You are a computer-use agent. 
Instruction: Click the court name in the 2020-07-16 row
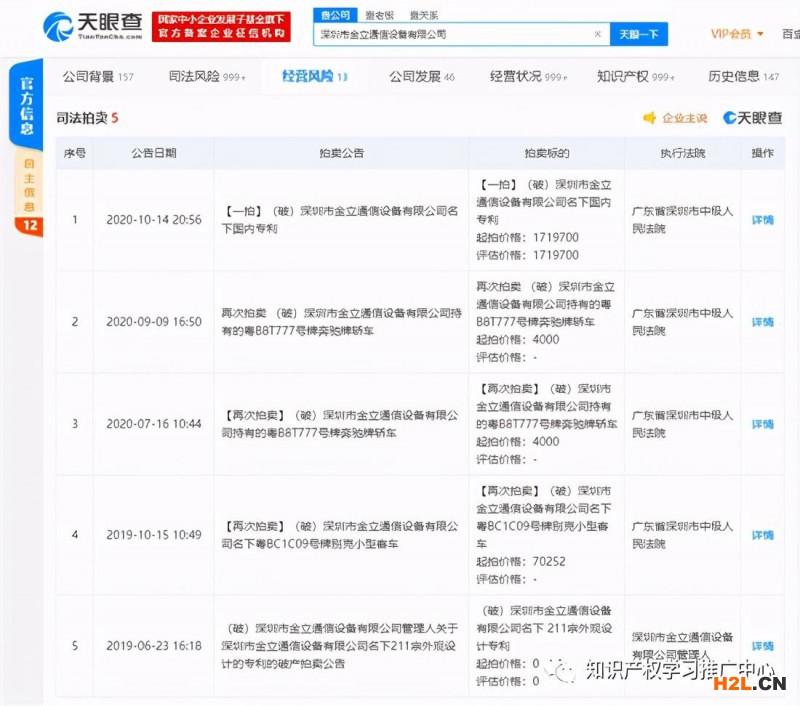[x=683, y=424]
